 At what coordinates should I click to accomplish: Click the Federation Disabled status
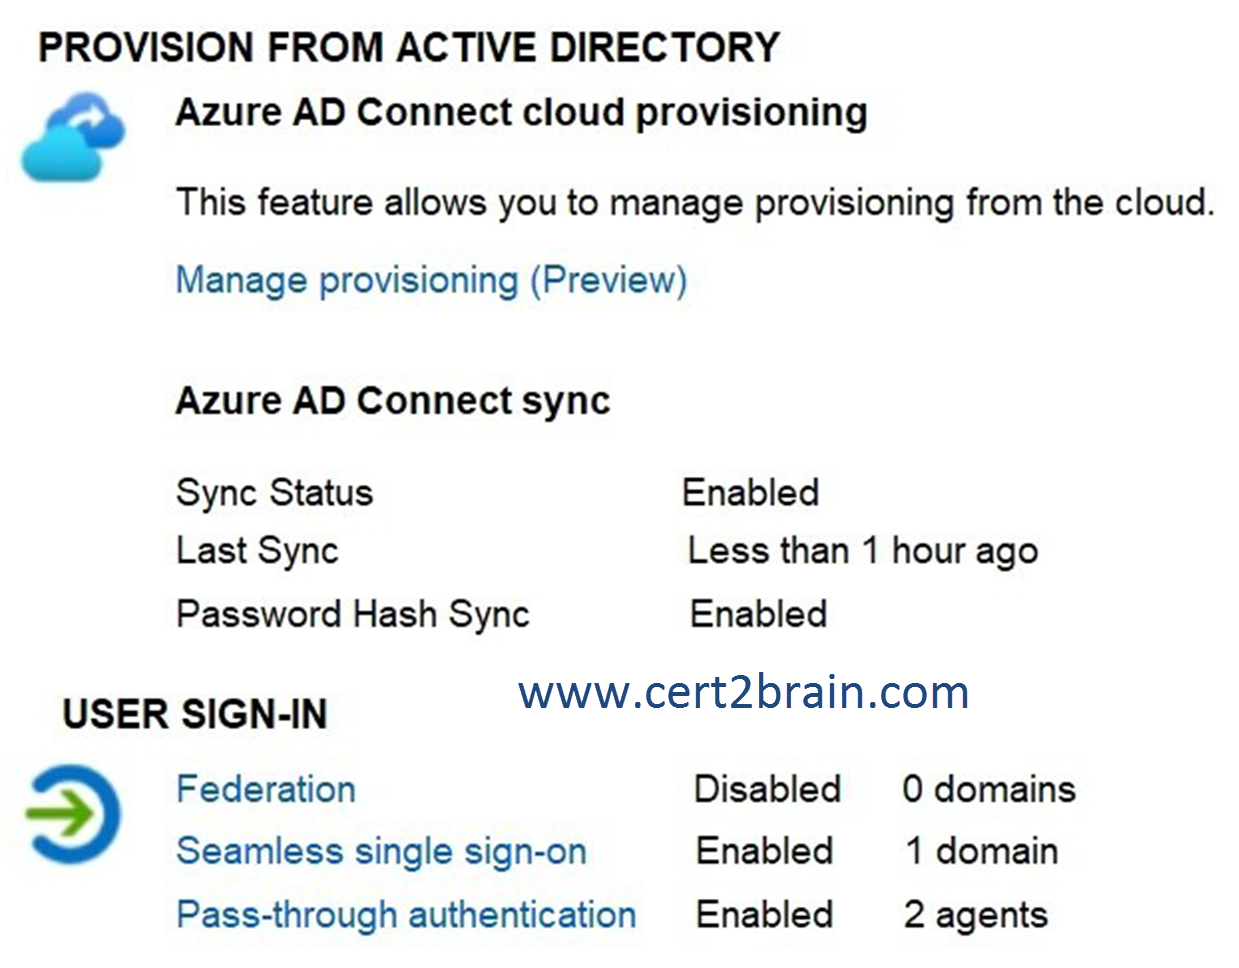point(768,789)
